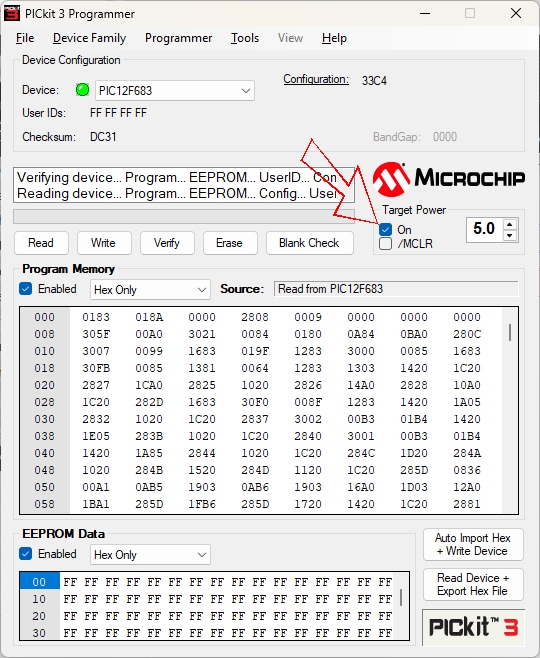
Task: Open the Device Family menu
Action: click(x=89, y=38)
